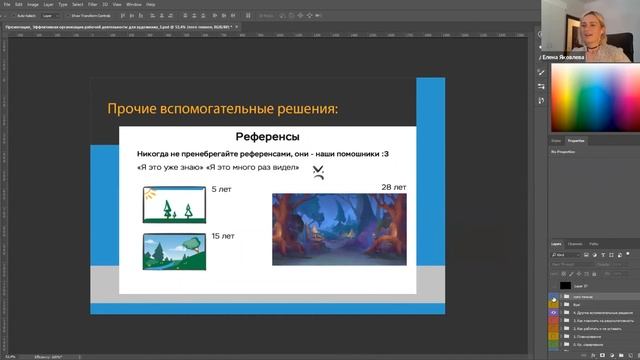Click Add layer mask icon
This screenshot has height=360, width=640.
click(602, 356)
